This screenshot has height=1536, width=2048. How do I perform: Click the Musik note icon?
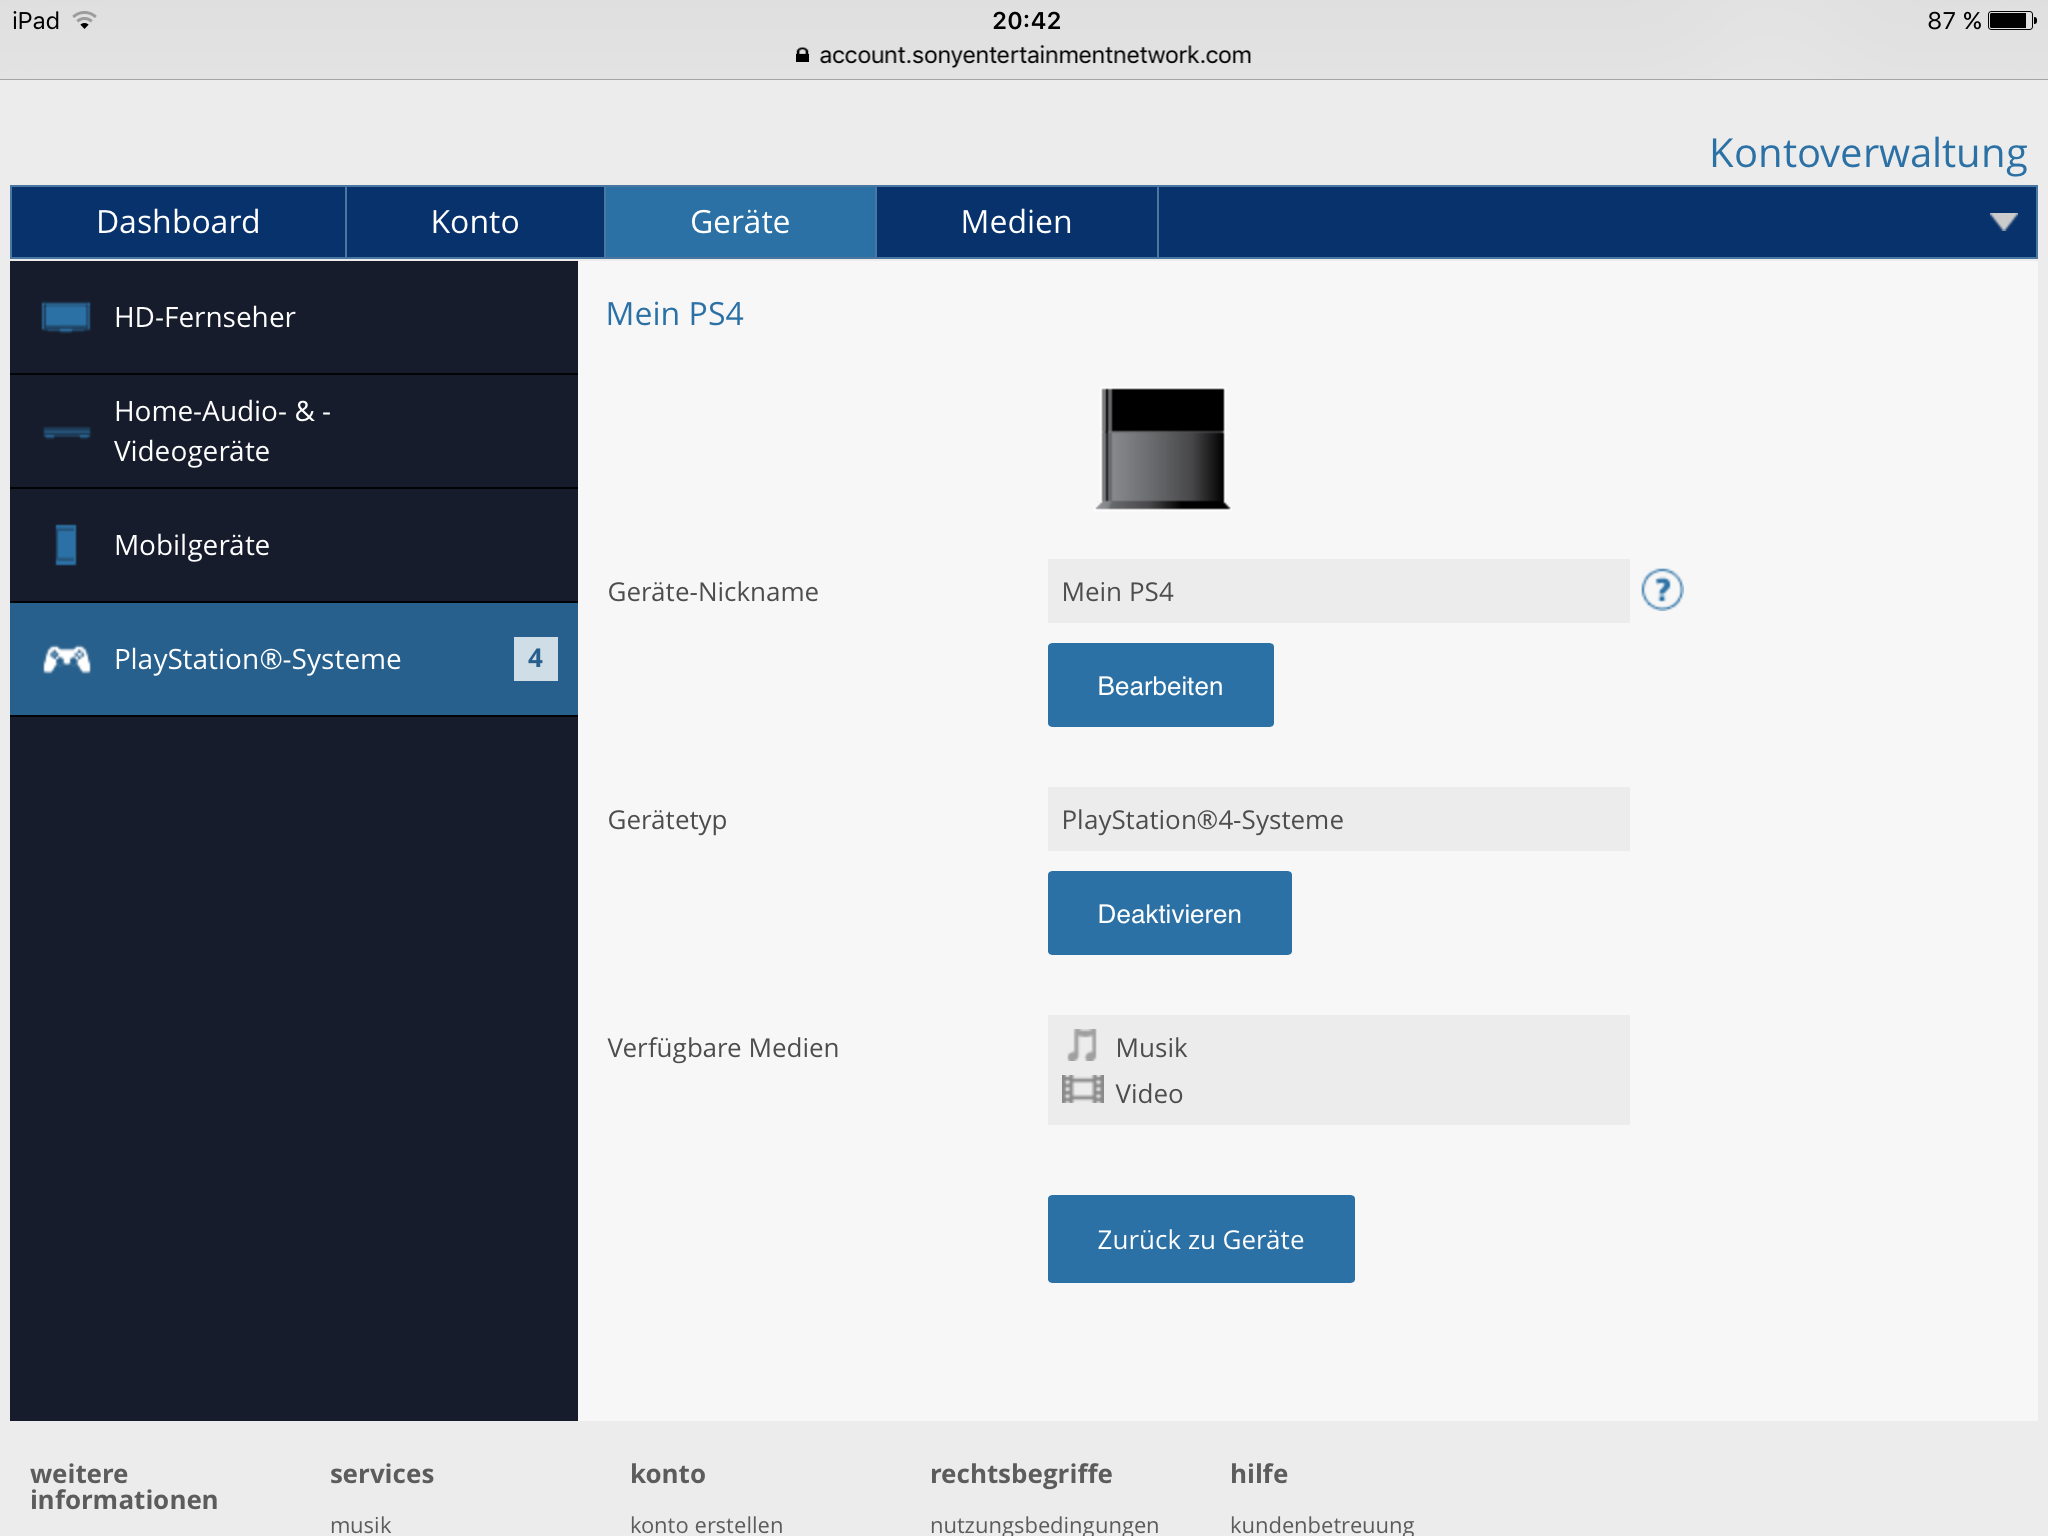(x=1082, y=1045)
